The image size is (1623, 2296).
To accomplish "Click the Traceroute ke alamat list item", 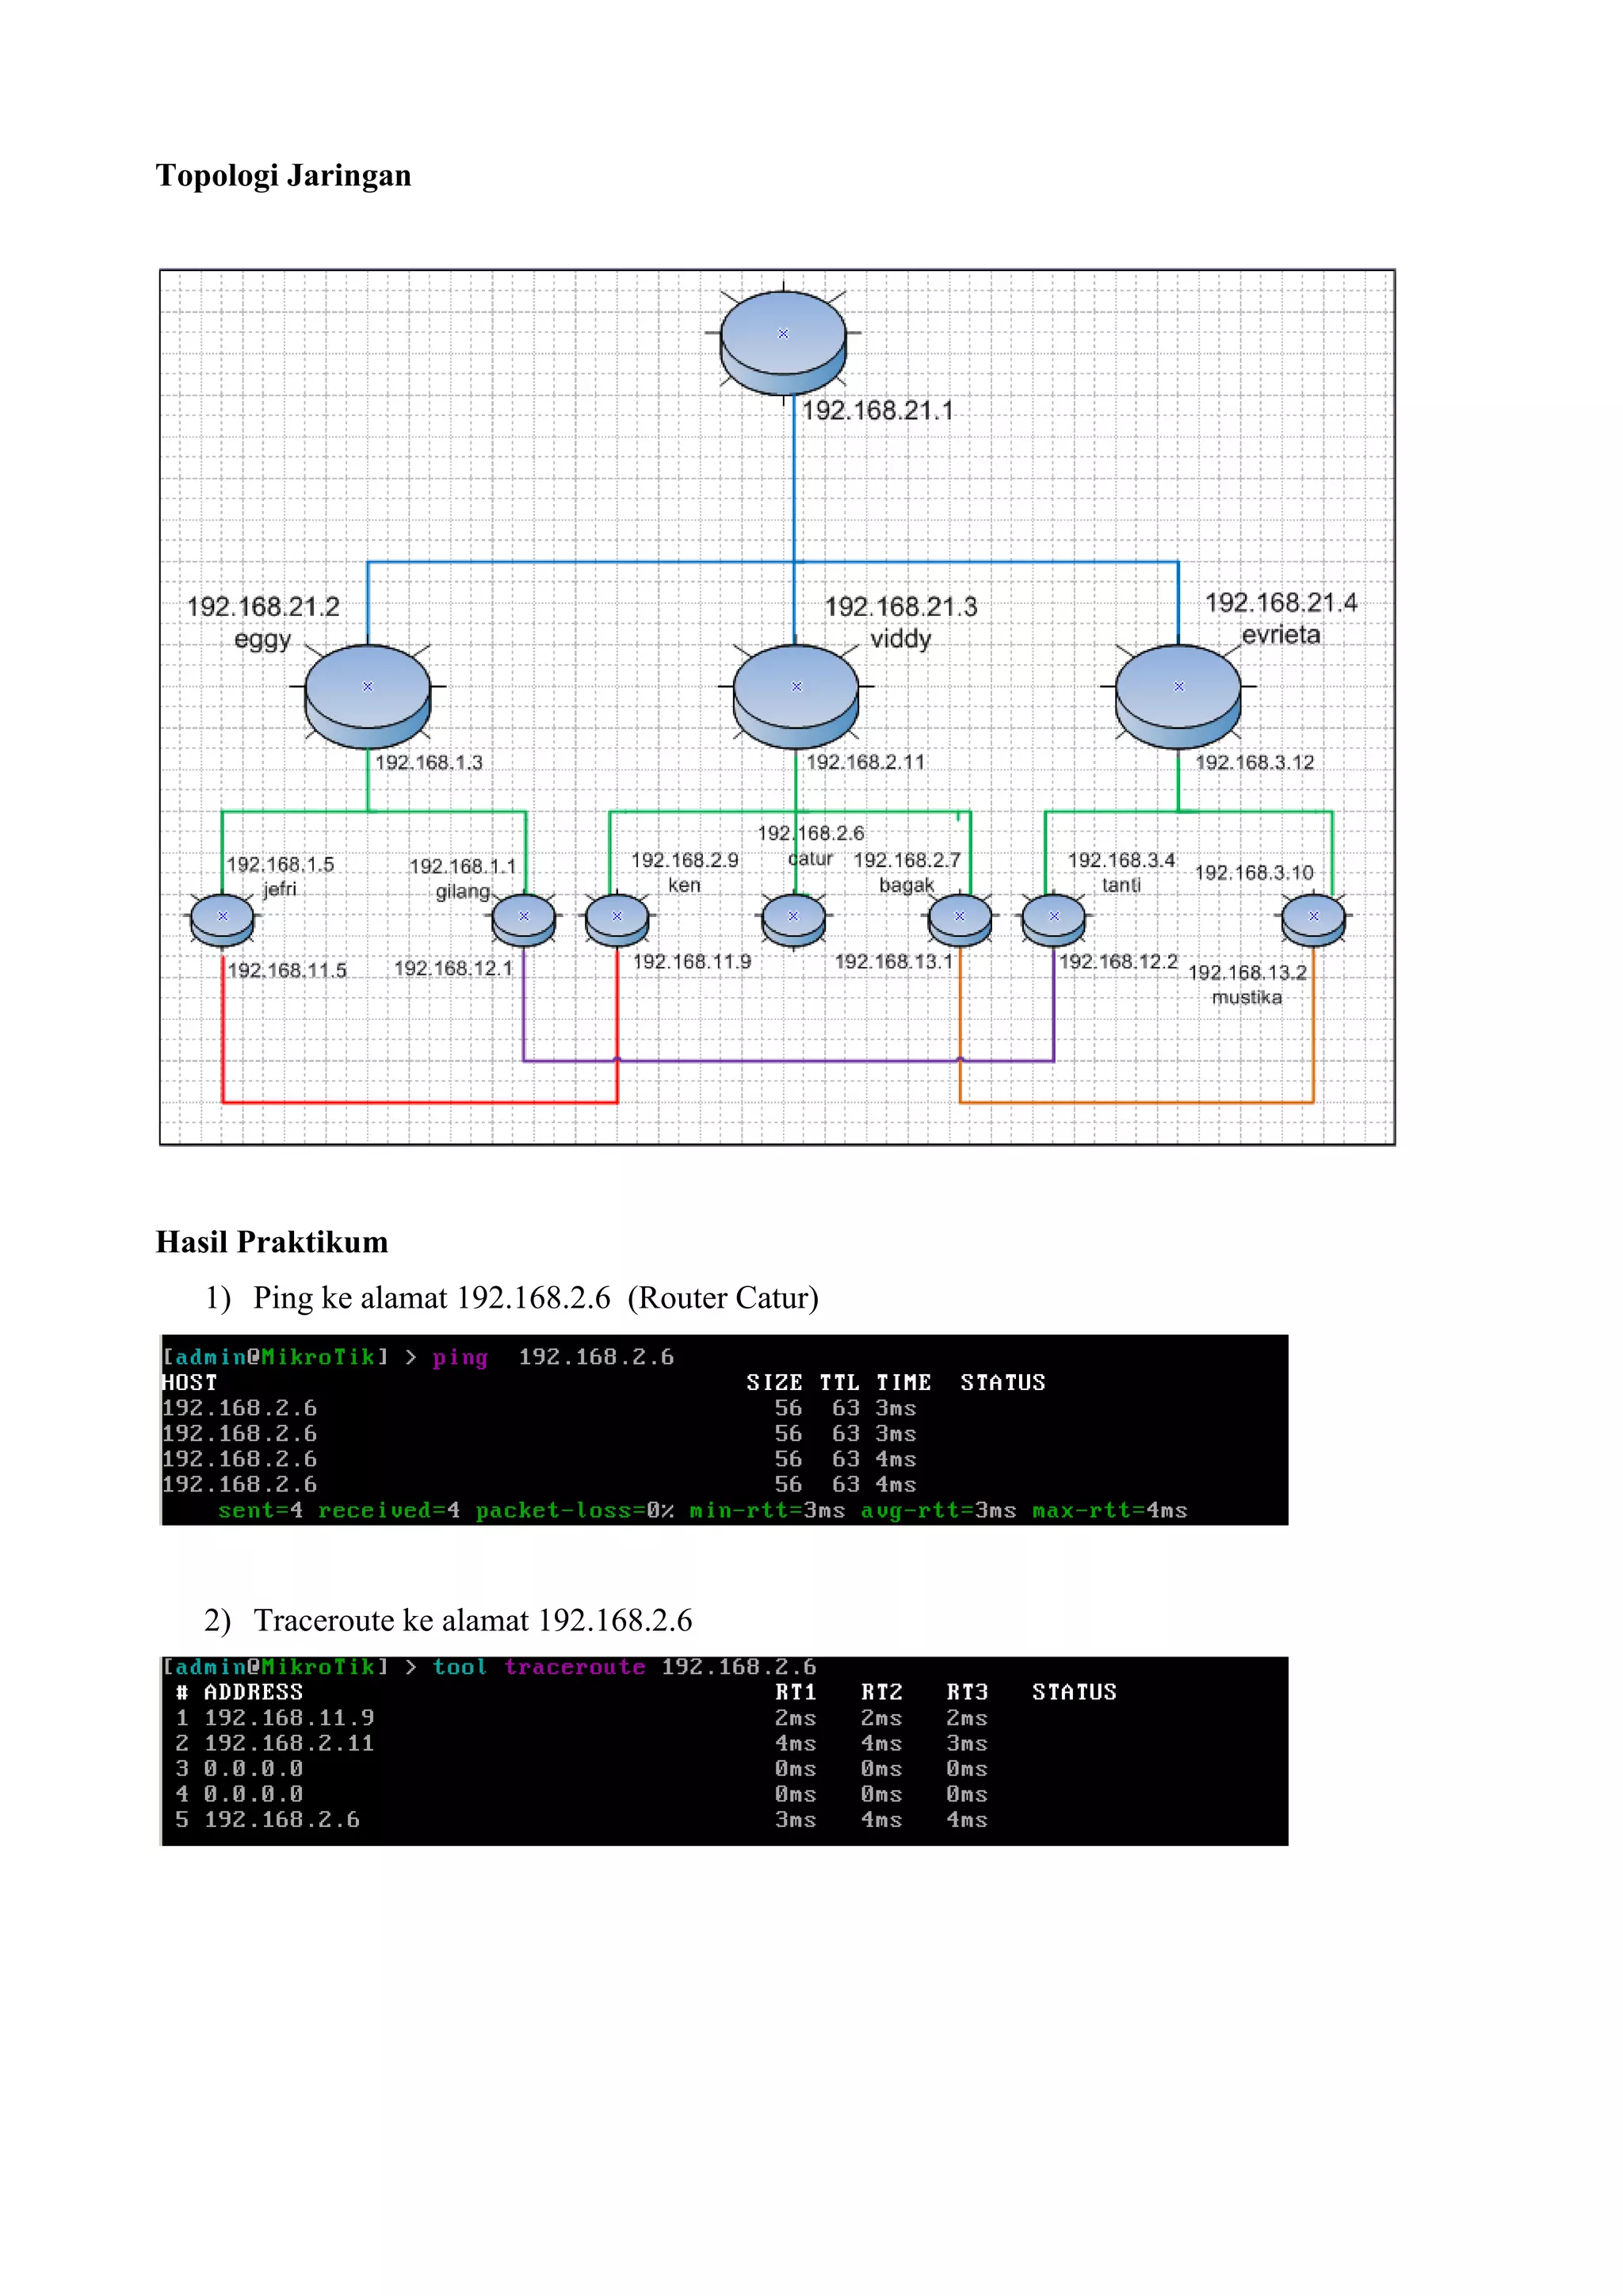I will pos(472,1620).
